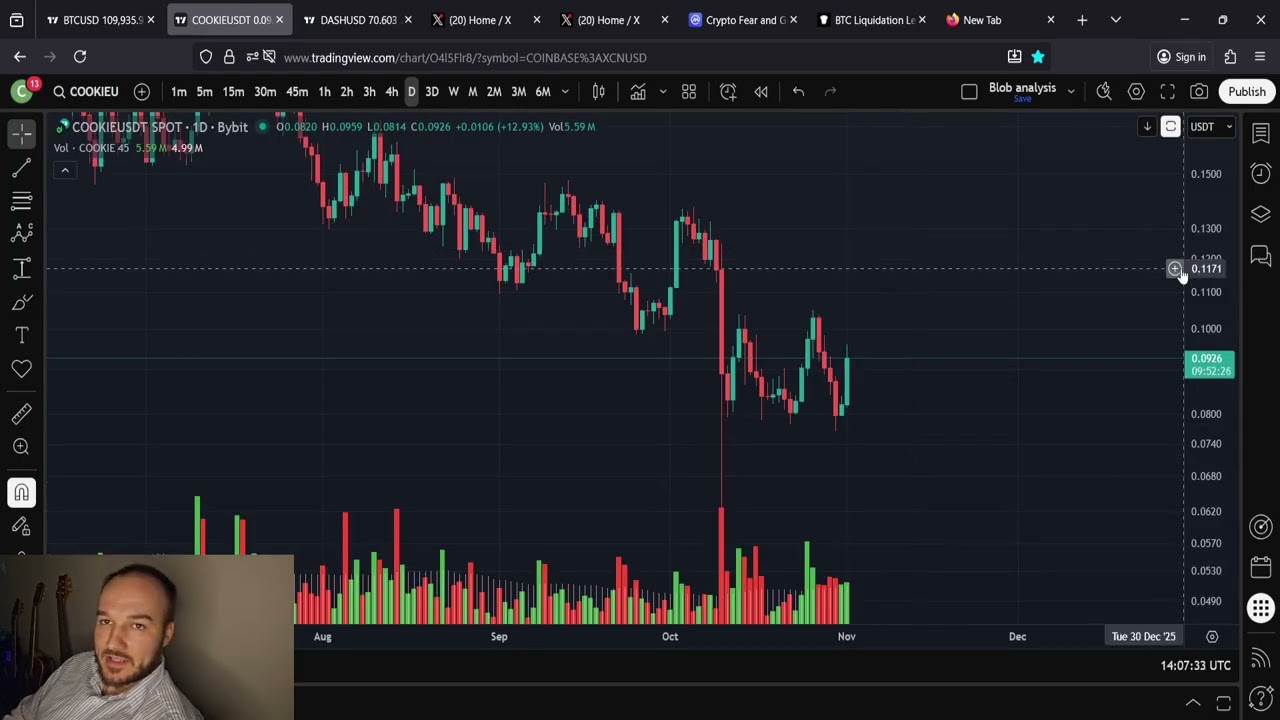
Task: Open the Fibonacci retracement tools
Action: click(22, 200)
